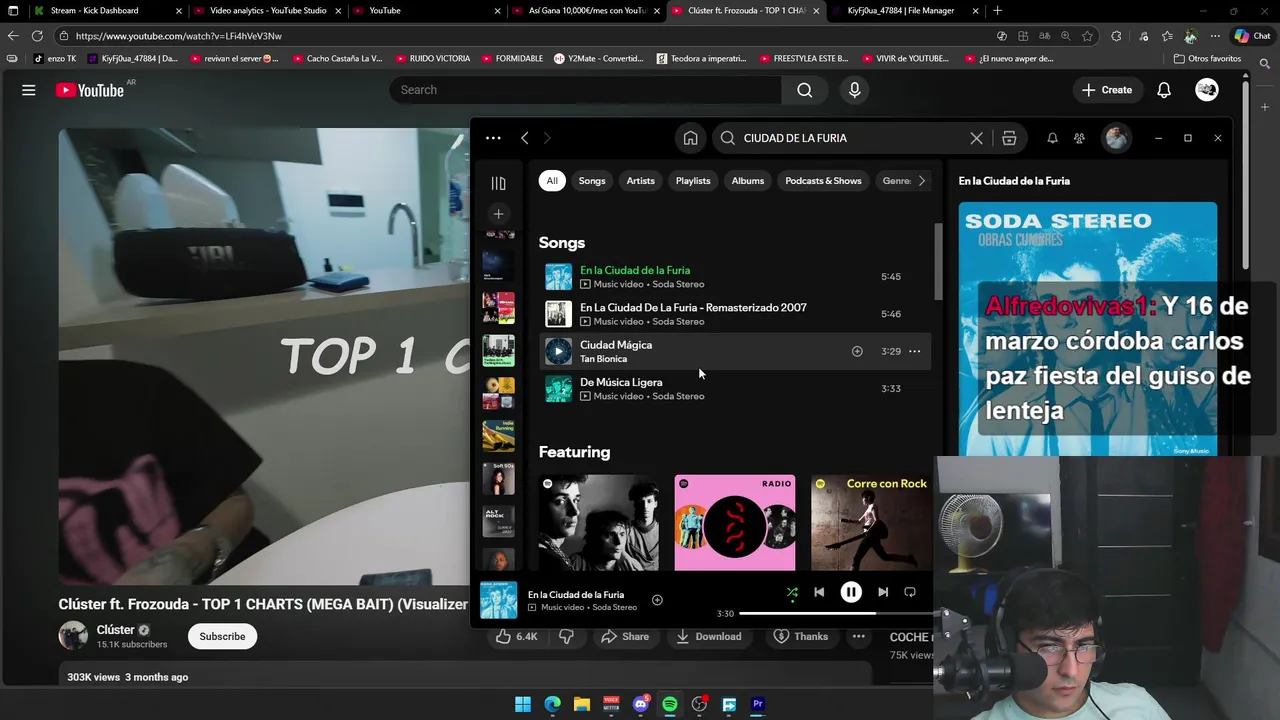Open Discord from the taskbar
The width and height of the screenshot is (1280, 720).
pyautogui.click(x=641, y=704)
